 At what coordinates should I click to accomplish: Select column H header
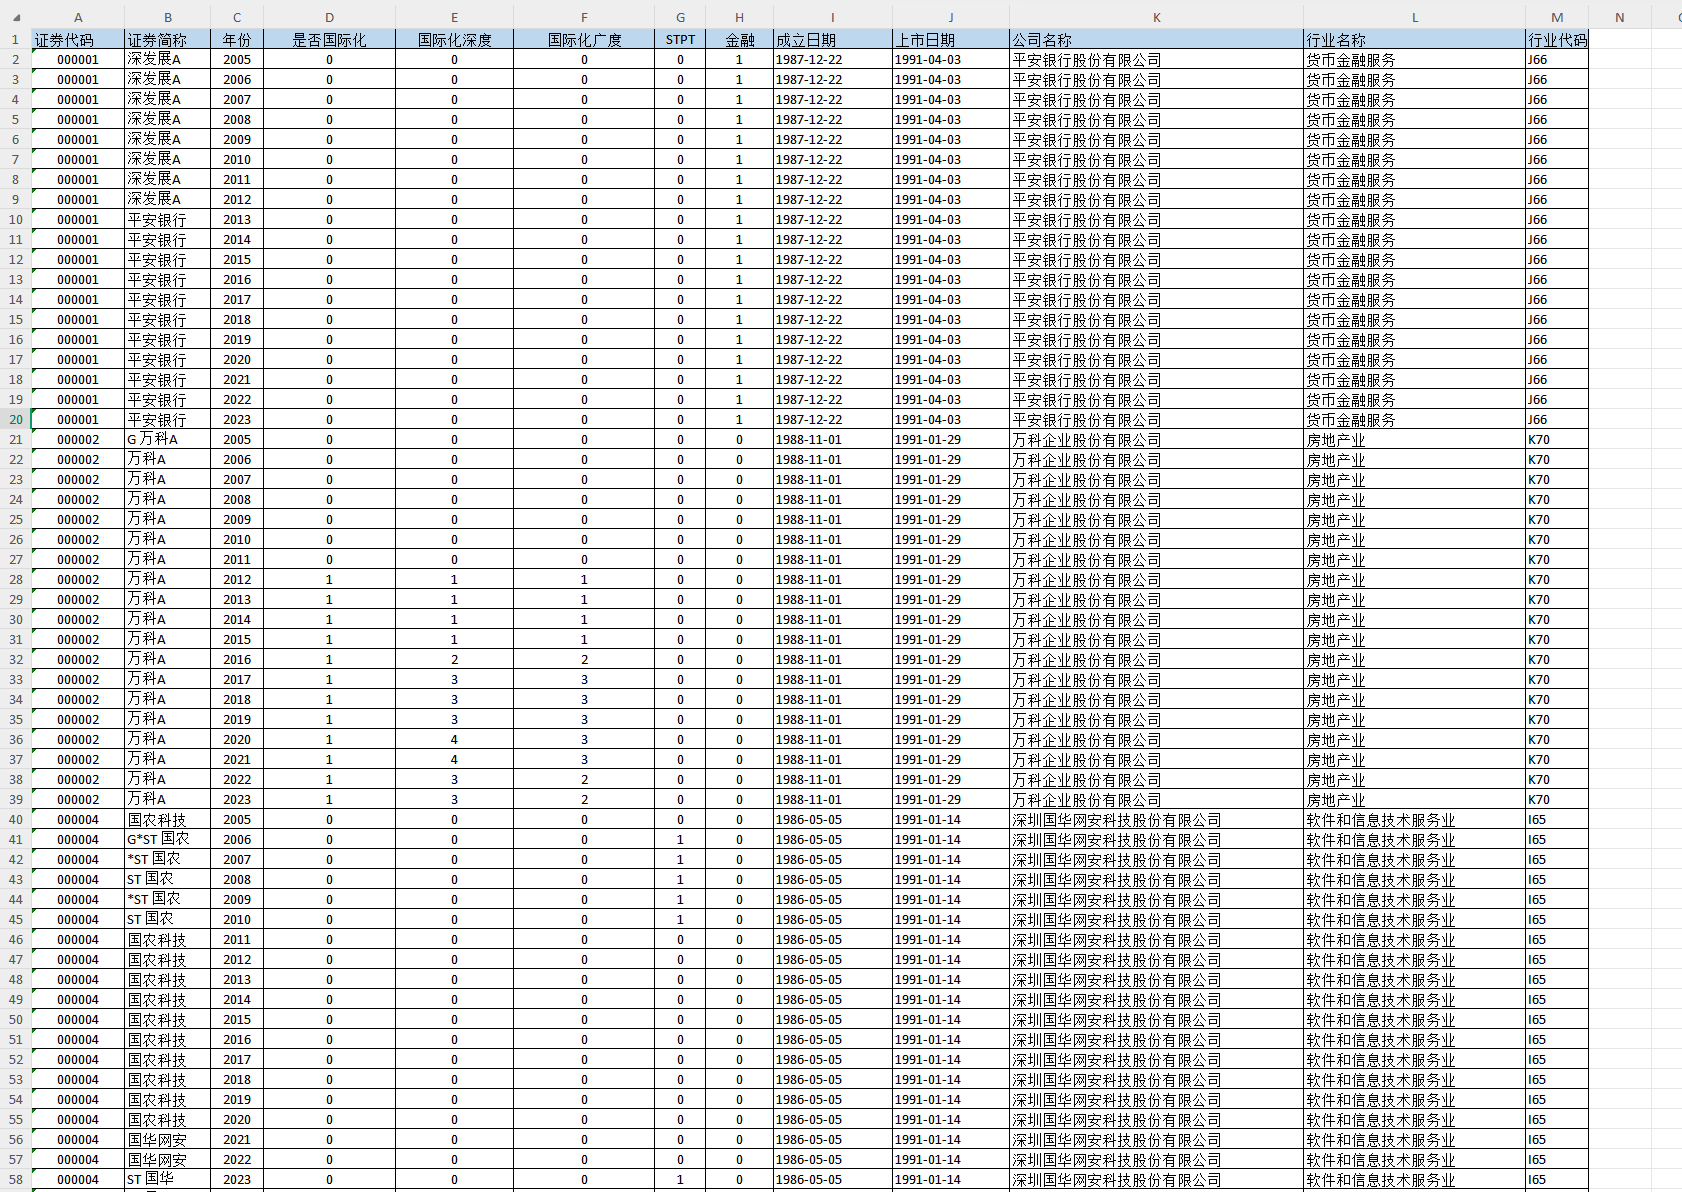point(739,17)
